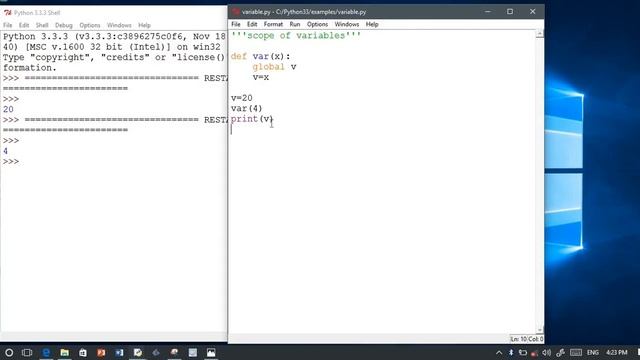Close the variable.py editor window
Screen dimensions: 640x360
tap(532, 12)
